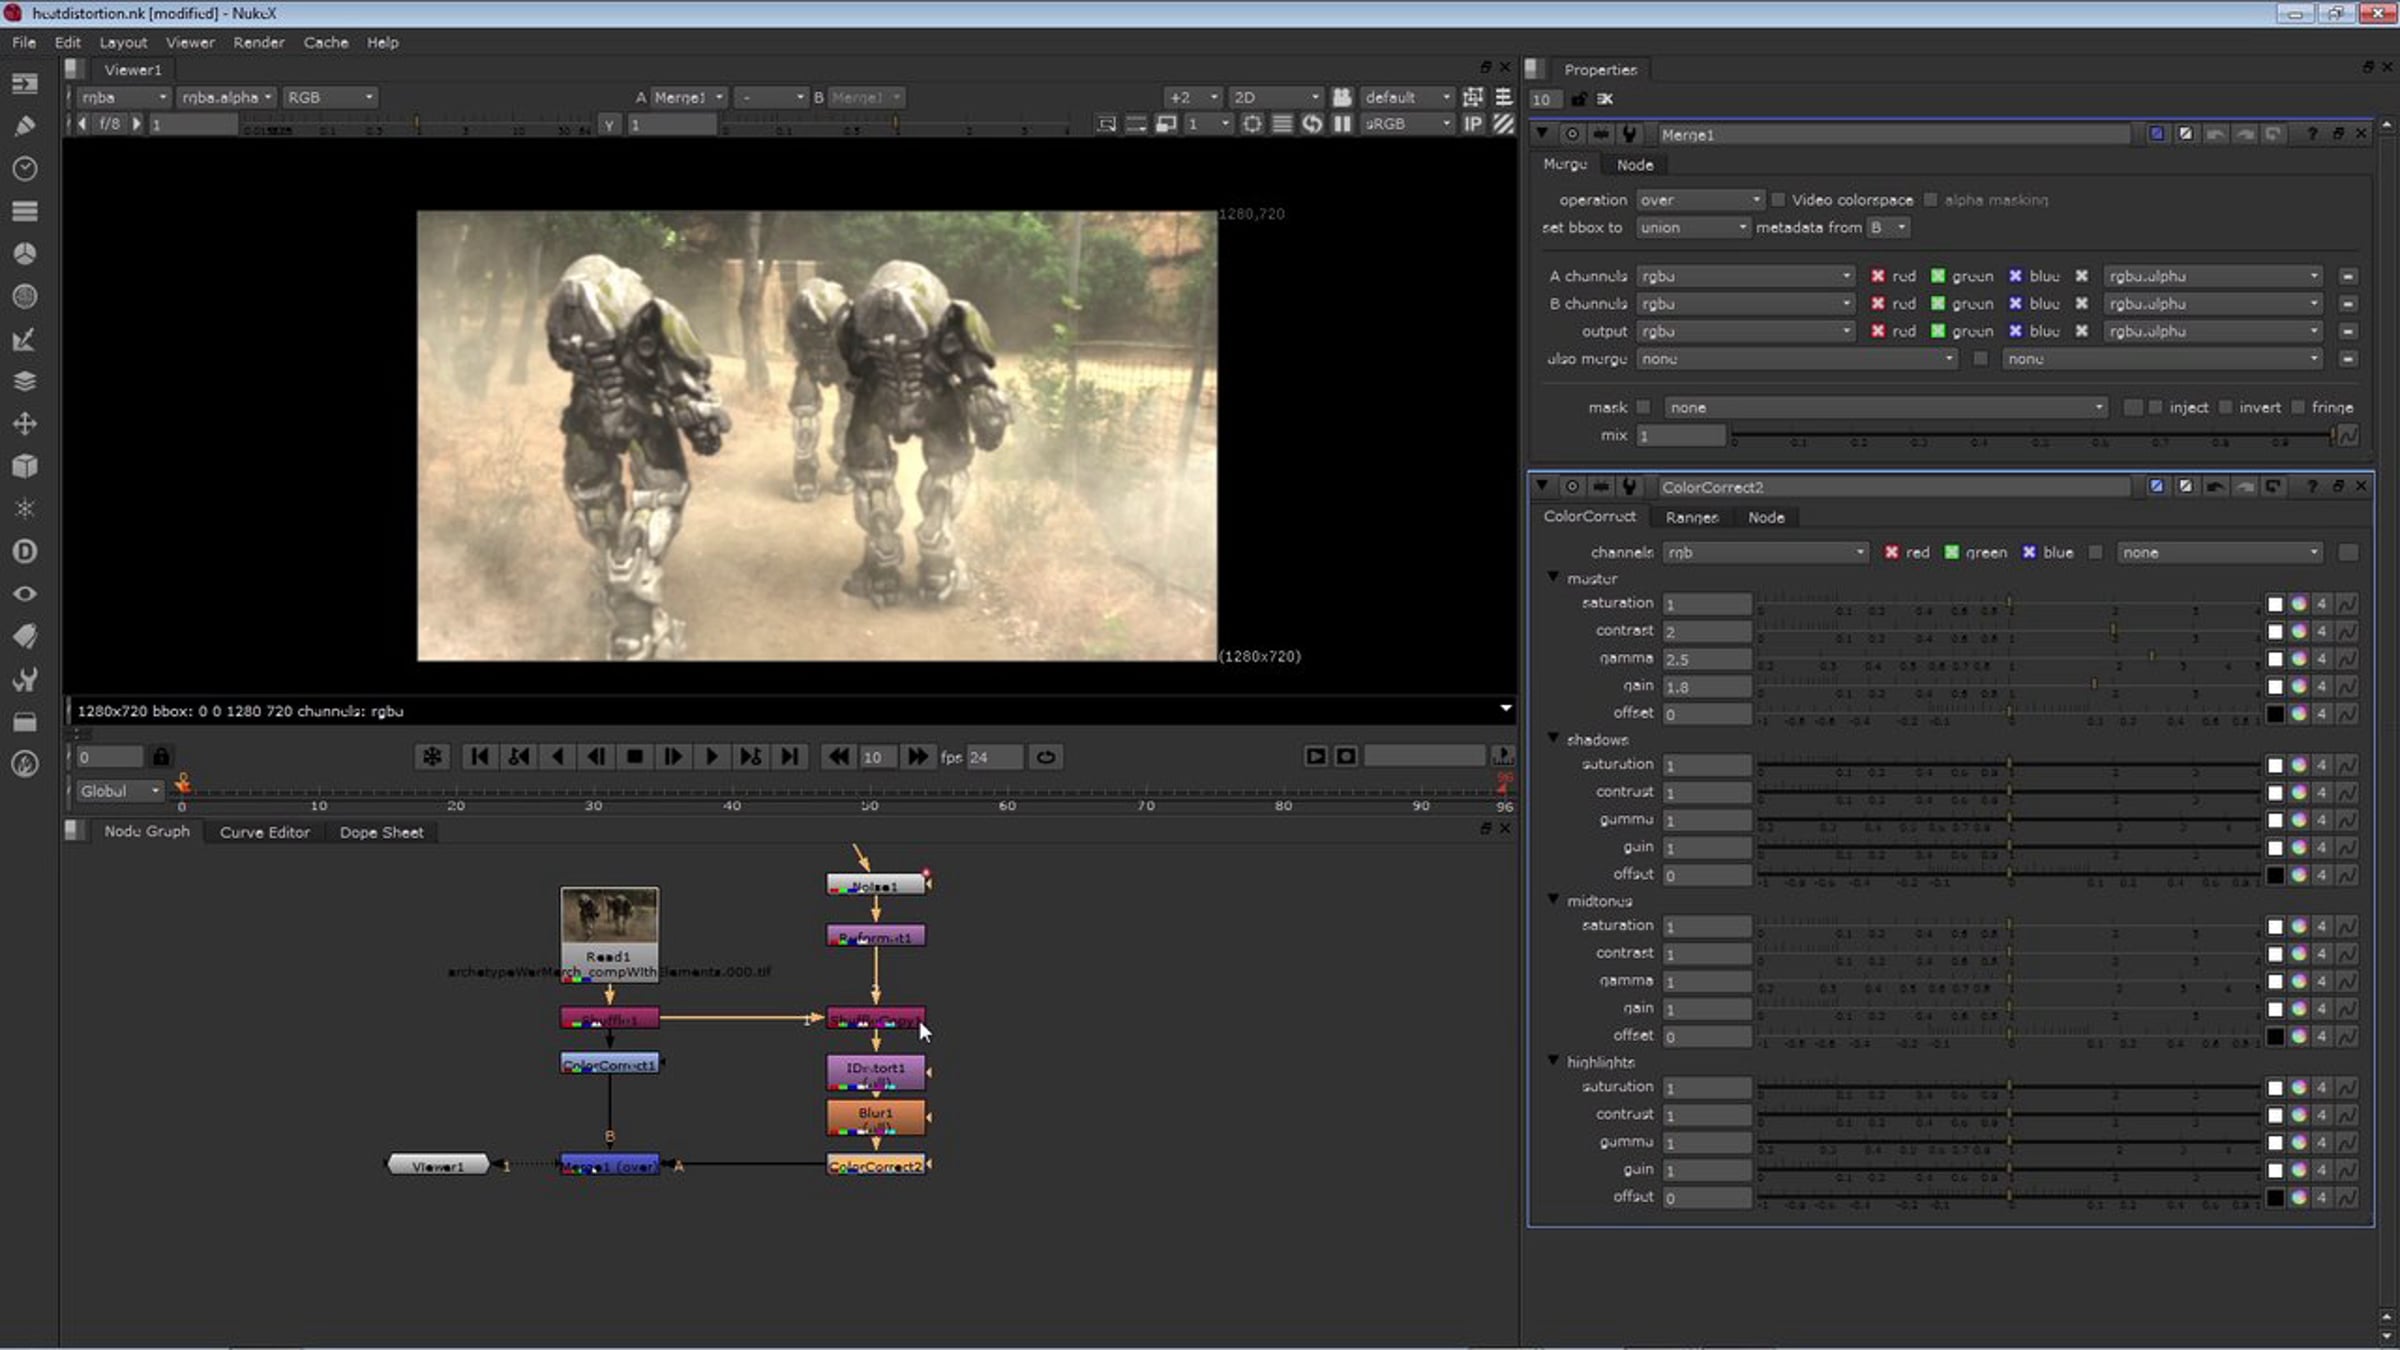Click the master contrast value field
The image size is (2400, 1350).
coord(1707,632)
